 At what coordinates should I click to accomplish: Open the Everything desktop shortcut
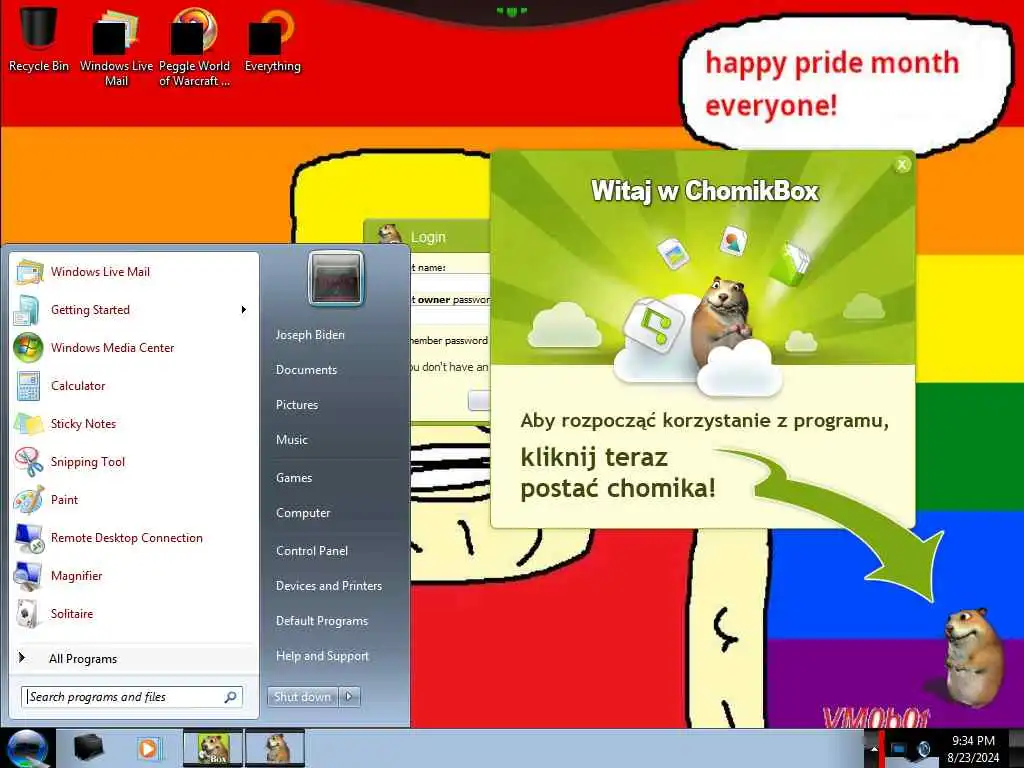click(272, 39)
